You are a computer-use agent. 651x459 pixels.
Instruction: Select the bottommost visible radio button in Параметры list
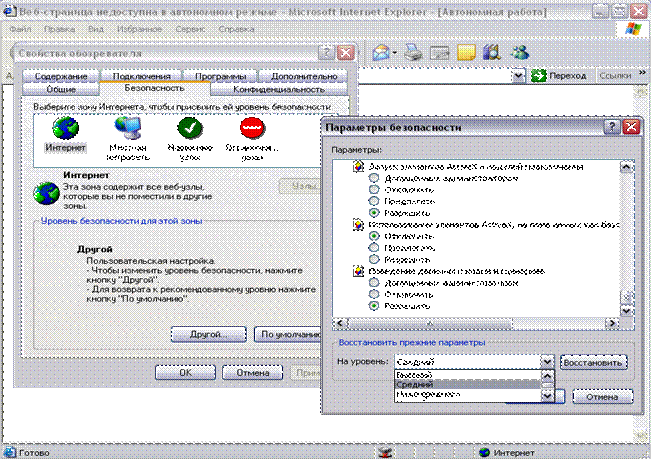[374, 305]
